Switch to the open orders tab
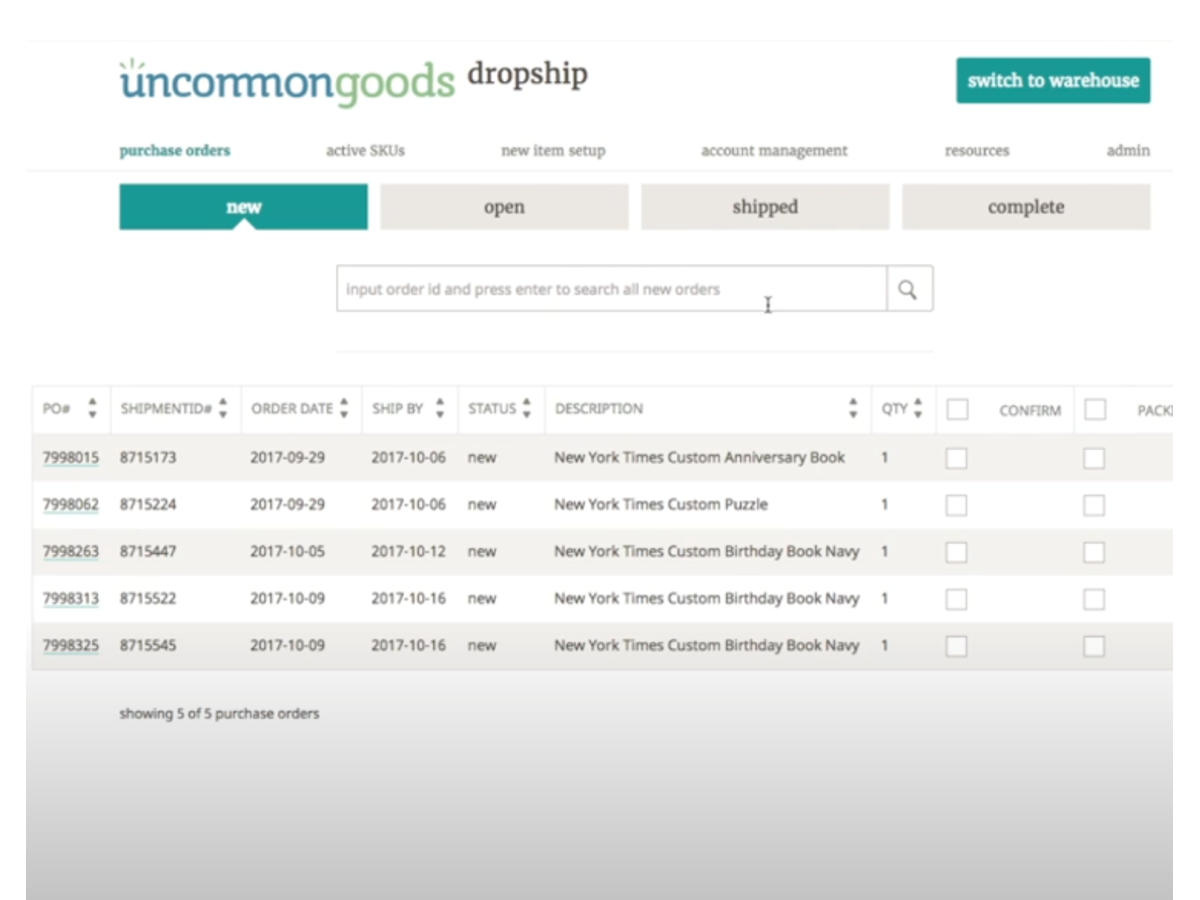The image size is (1200, 900). coord(504,207)
